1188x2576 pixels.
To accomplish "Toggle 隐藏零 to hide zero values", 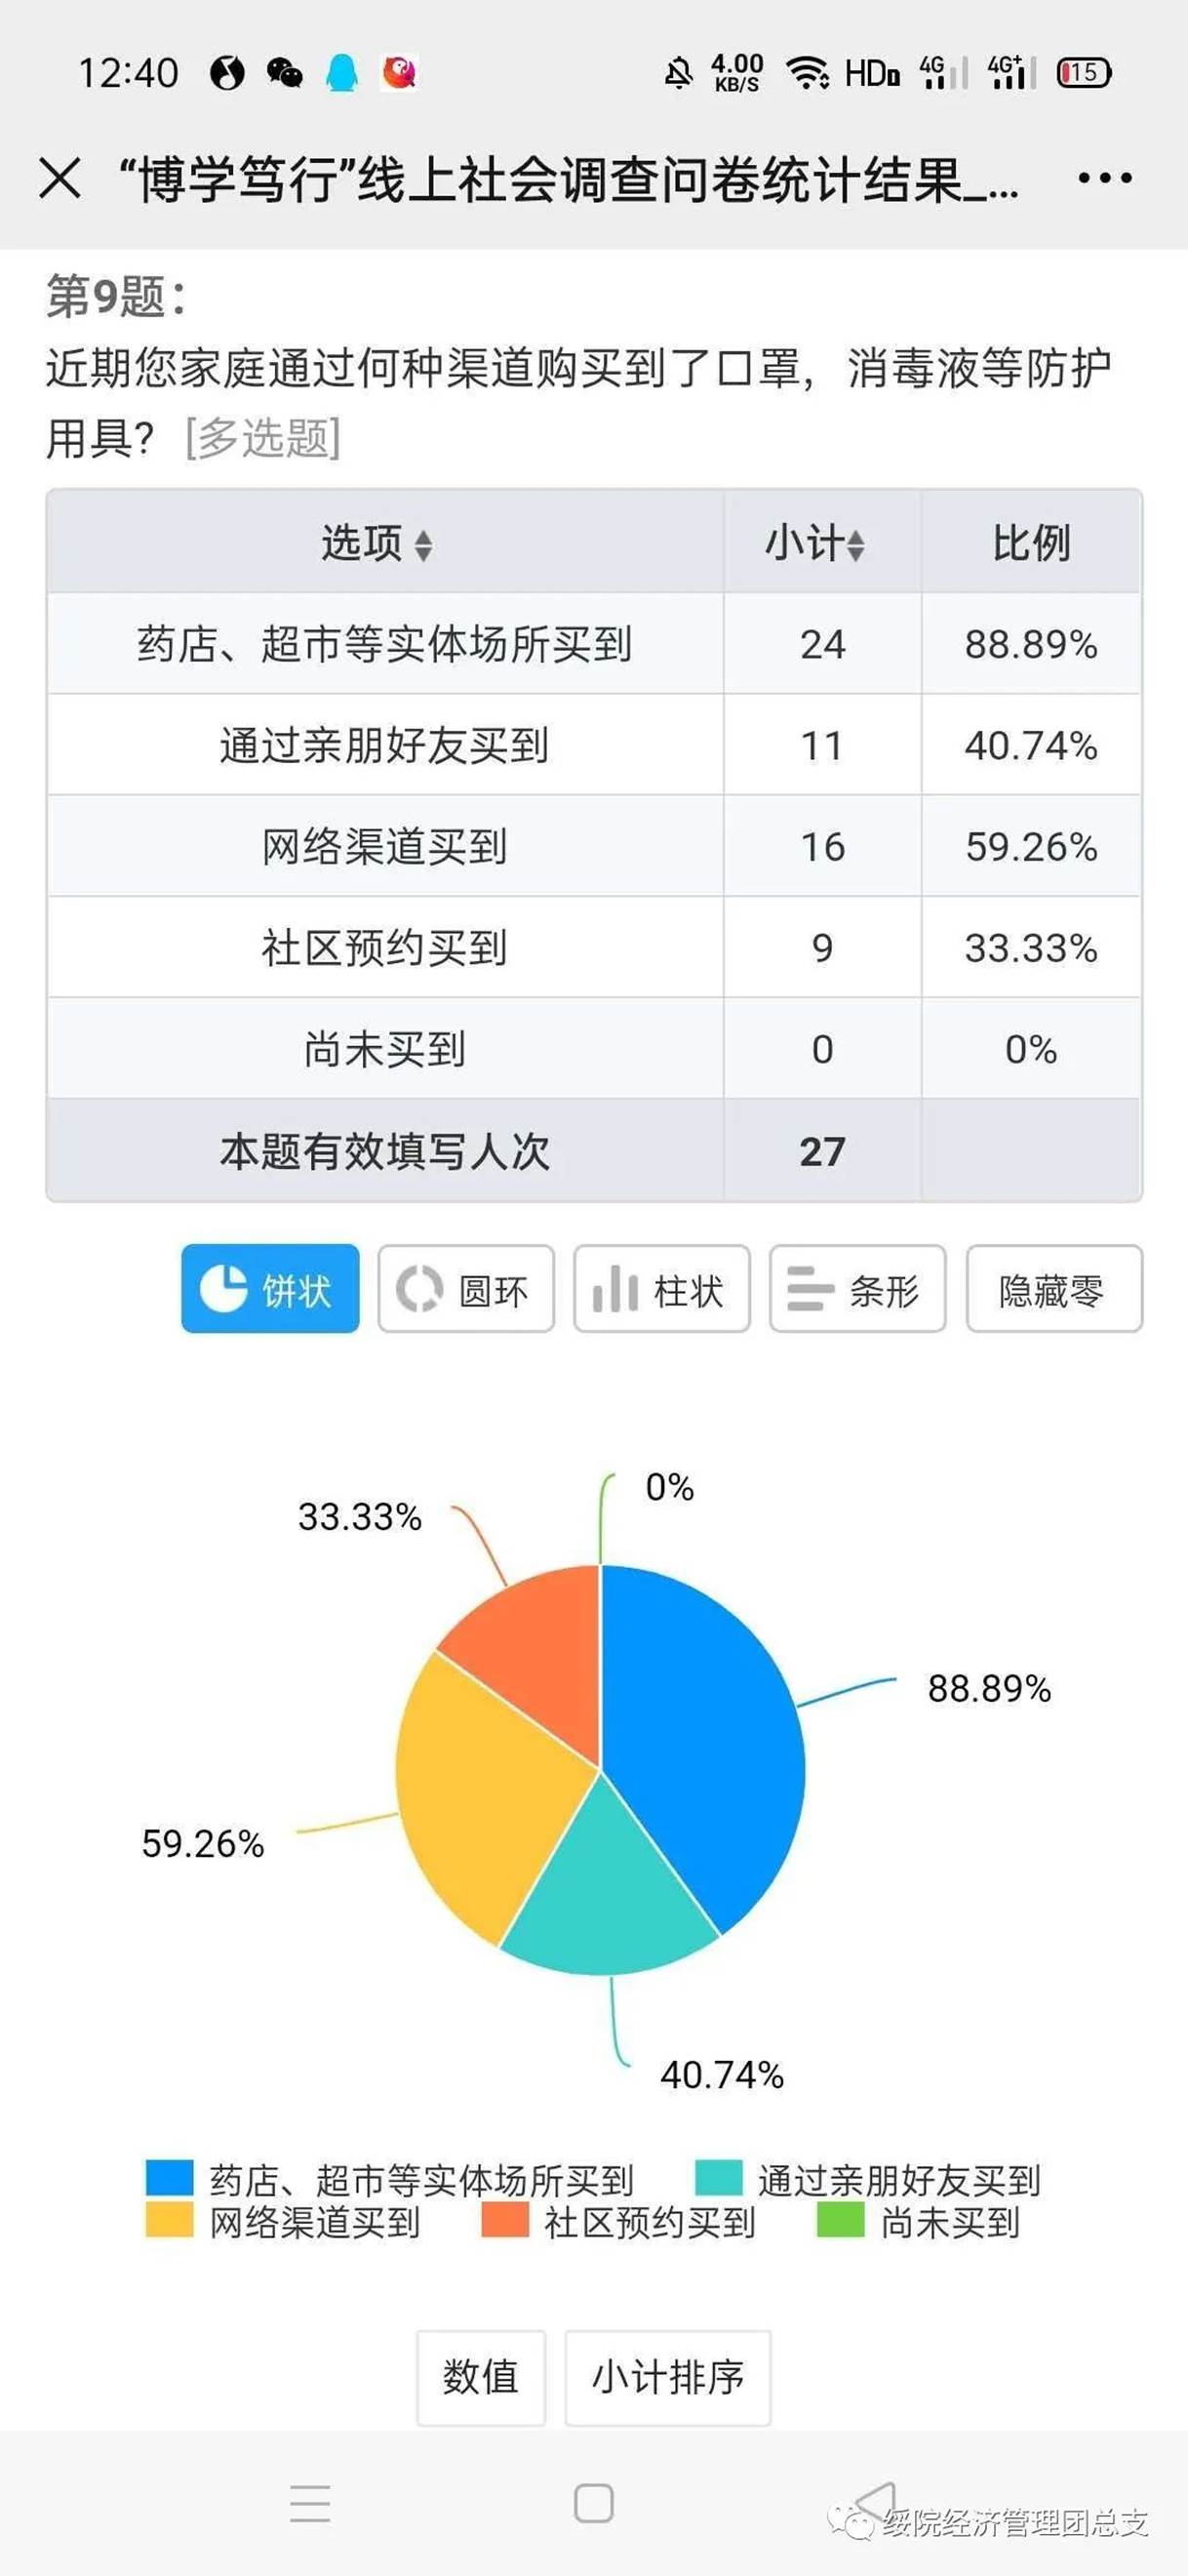I will [x=1054, y=1289].
